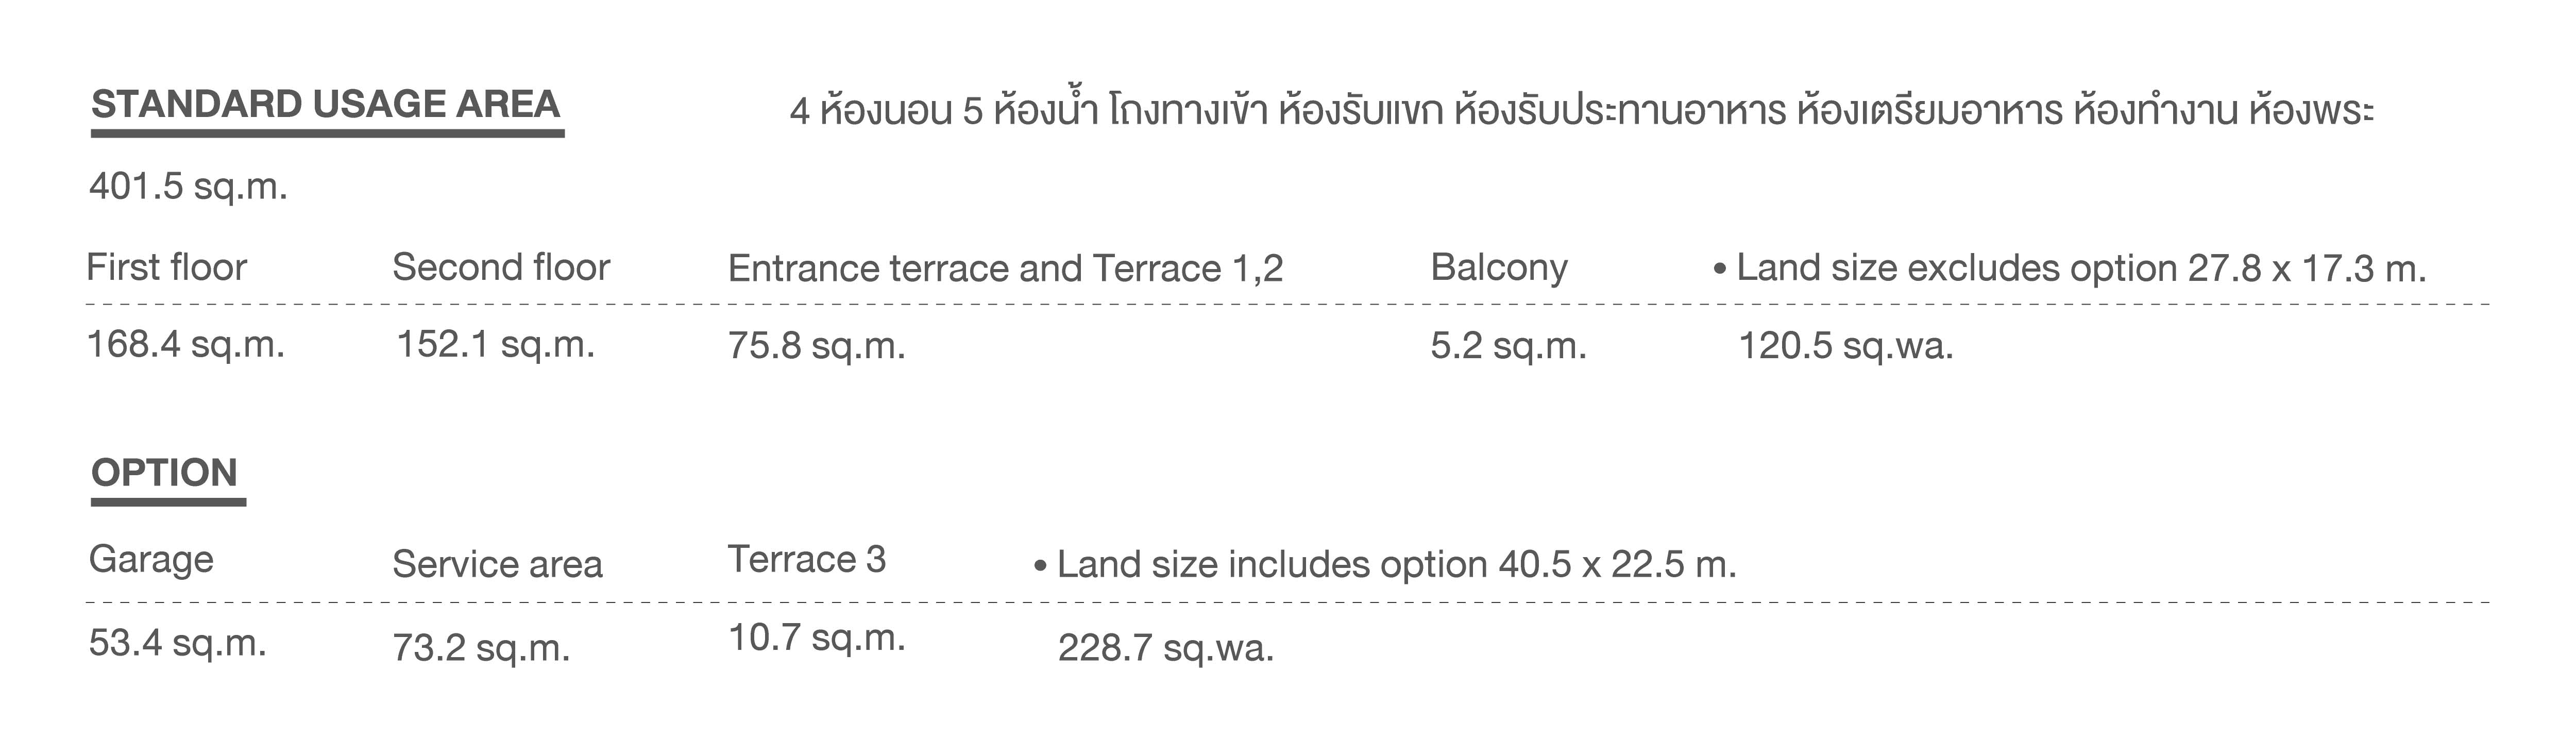
Task: Click the First floor label
Action: 166,268
